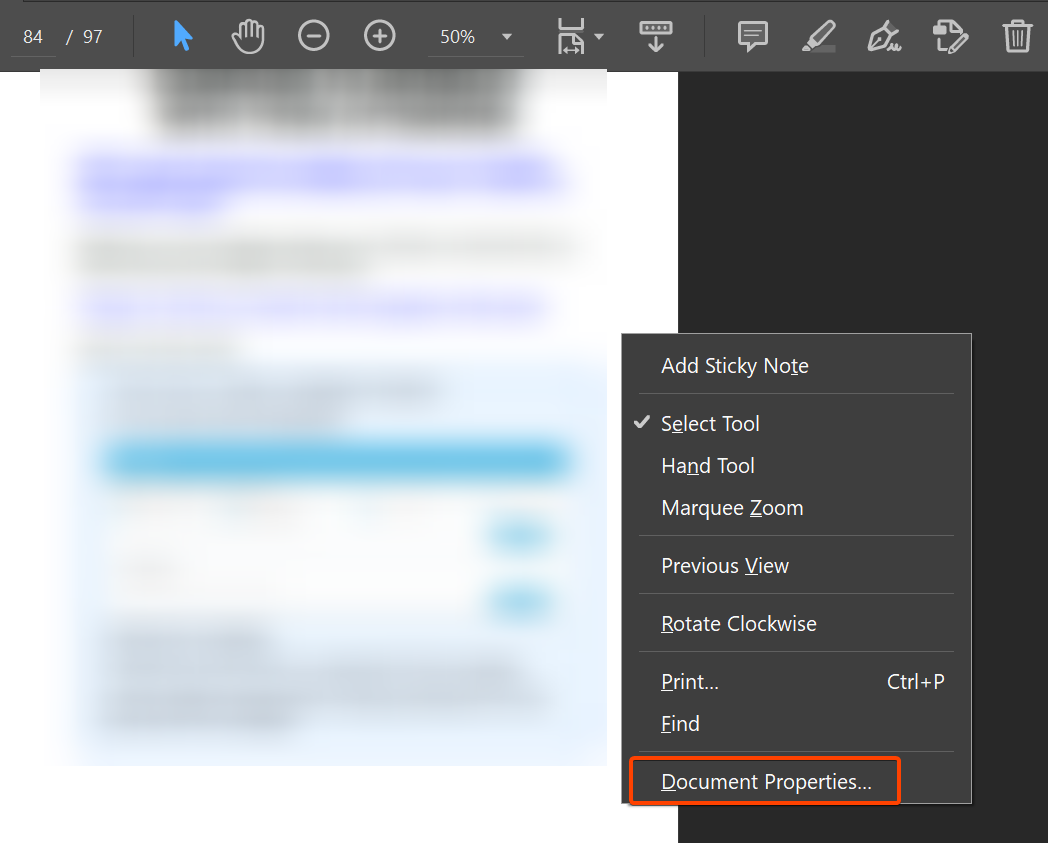Screen dimensions: 1048x843
Task: Click the Edit PDF pencil icon
Action: click(950, 36)
